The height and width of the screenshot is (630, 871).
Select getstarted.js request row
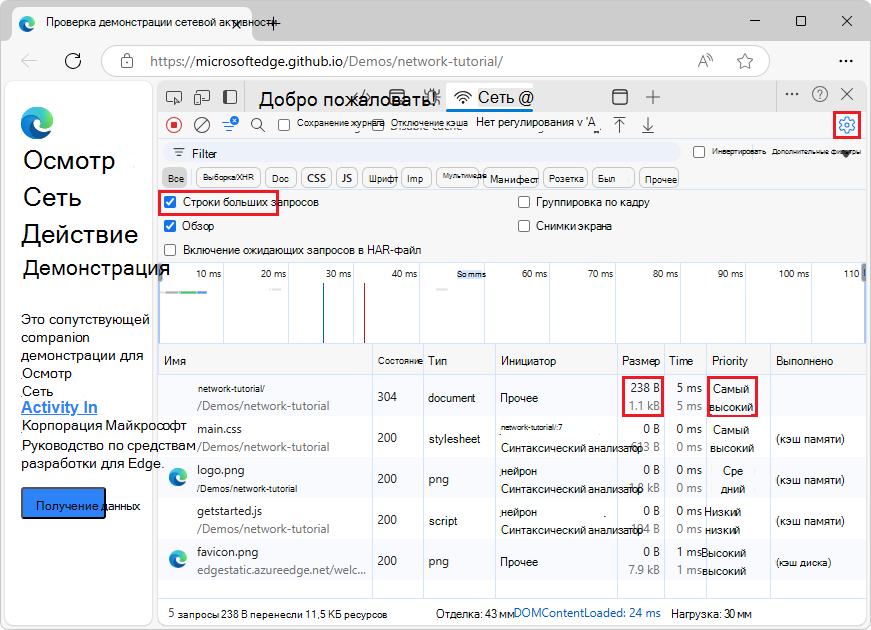pos(511,519)
